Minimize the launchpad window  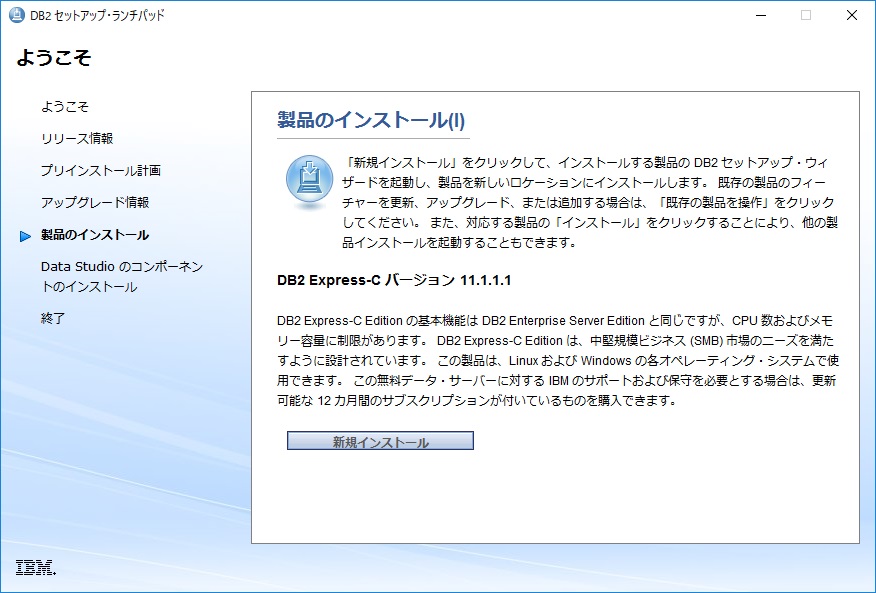click(x=760, y=15)
